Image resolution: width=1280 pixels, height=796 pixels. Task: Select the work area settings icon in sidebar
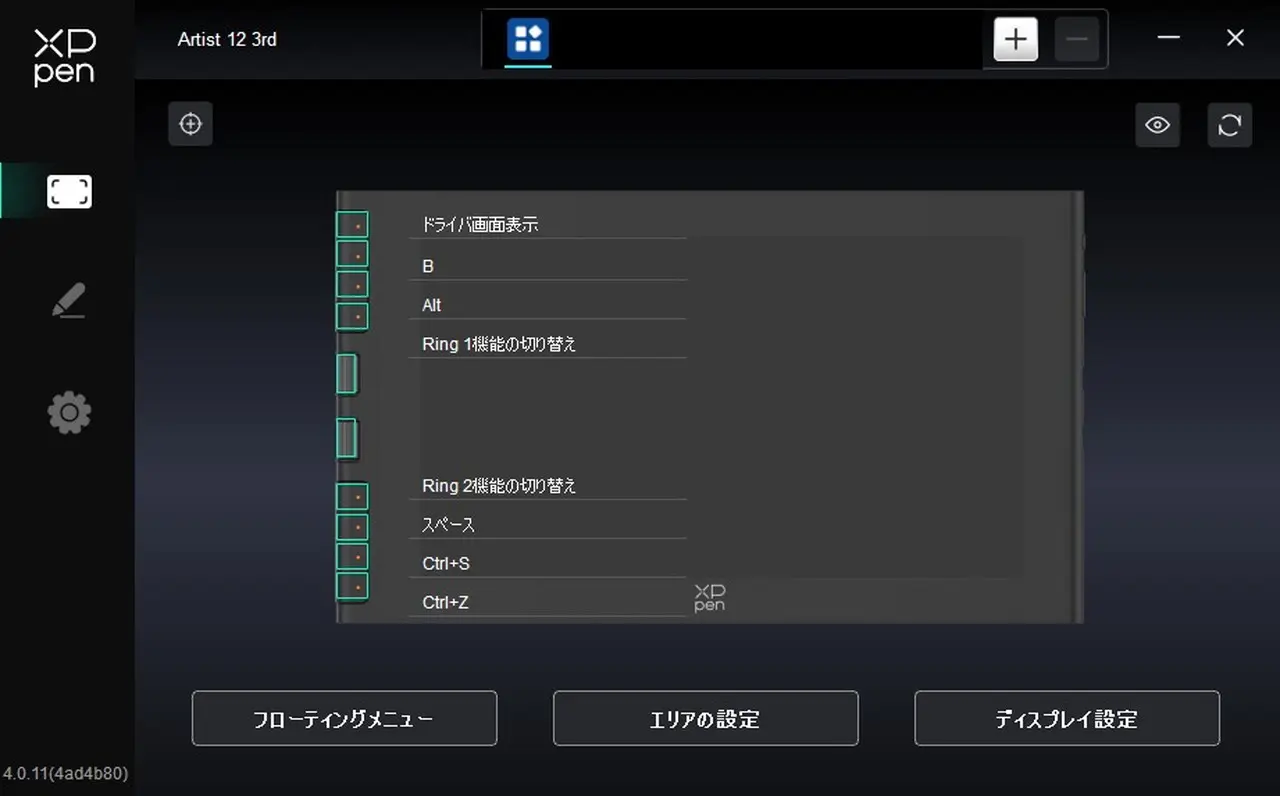coord(67,191)
